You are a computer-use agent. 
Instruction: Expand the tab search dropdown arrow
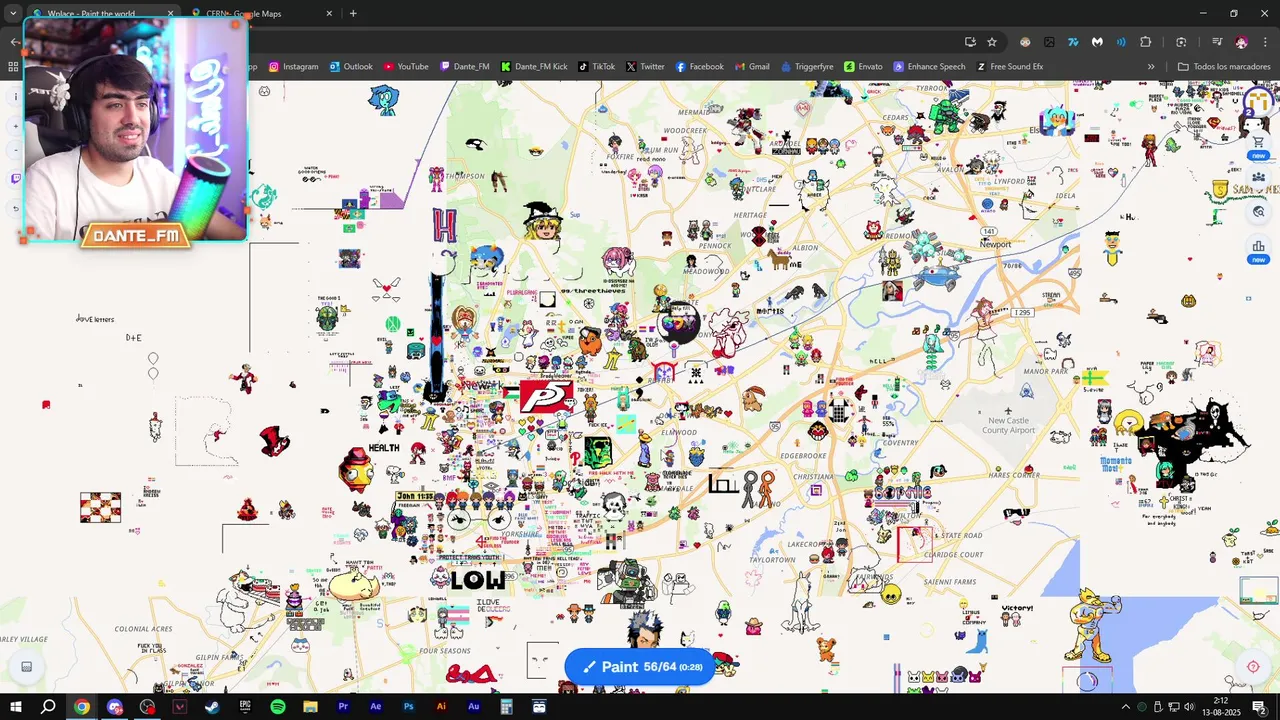[x=12, y=14]
